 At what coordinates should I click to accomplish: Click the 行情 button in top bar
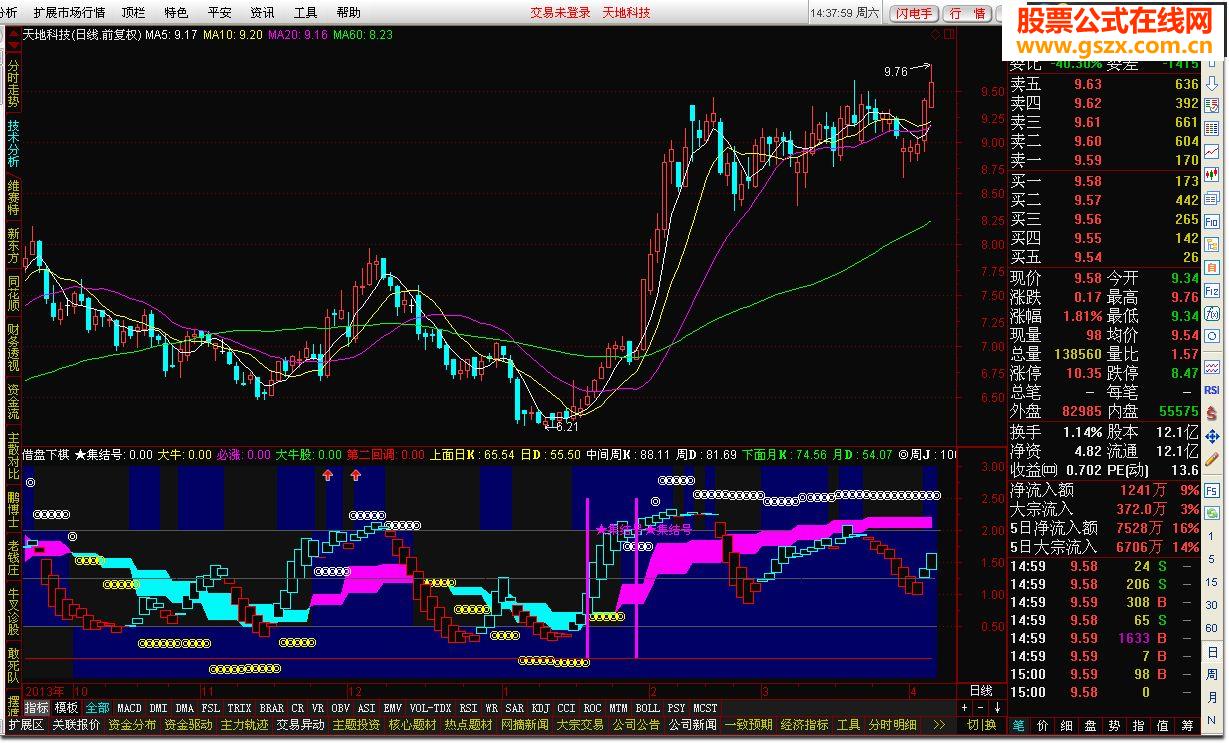(967, 13)
